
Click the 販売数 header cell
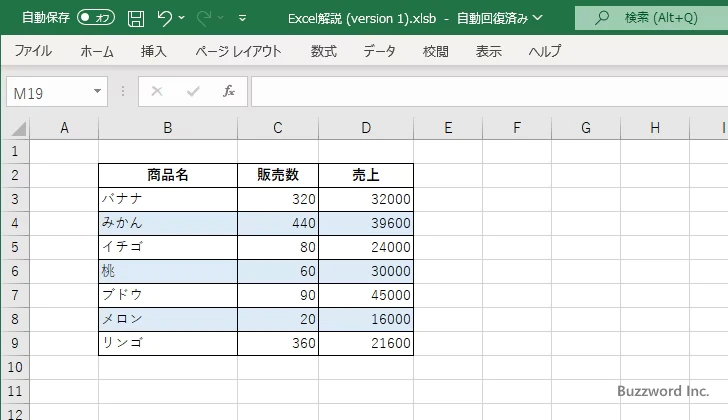pyautogui.click(x=278, y=175)
